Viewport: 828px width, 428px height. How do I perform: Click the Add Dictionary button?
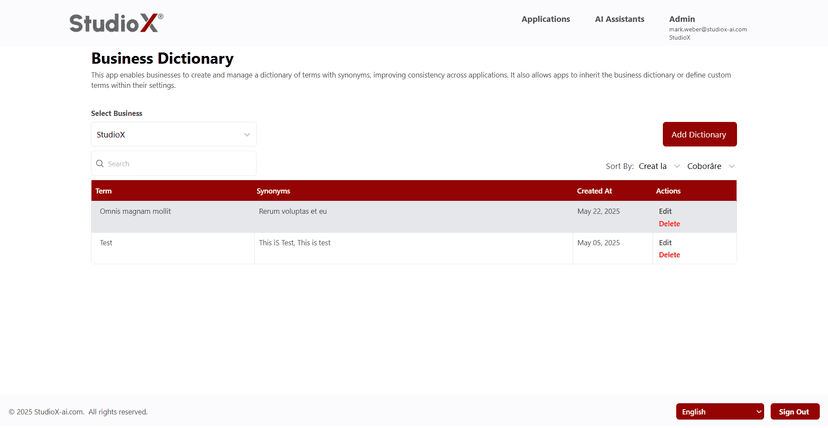(x=699, y=135)
